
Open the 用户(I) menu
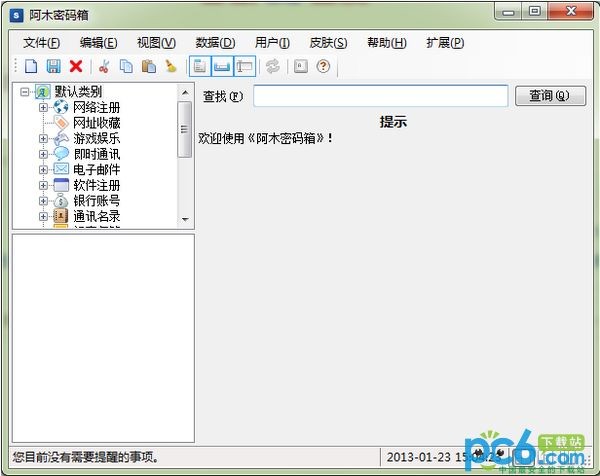[x=272, y=42]
